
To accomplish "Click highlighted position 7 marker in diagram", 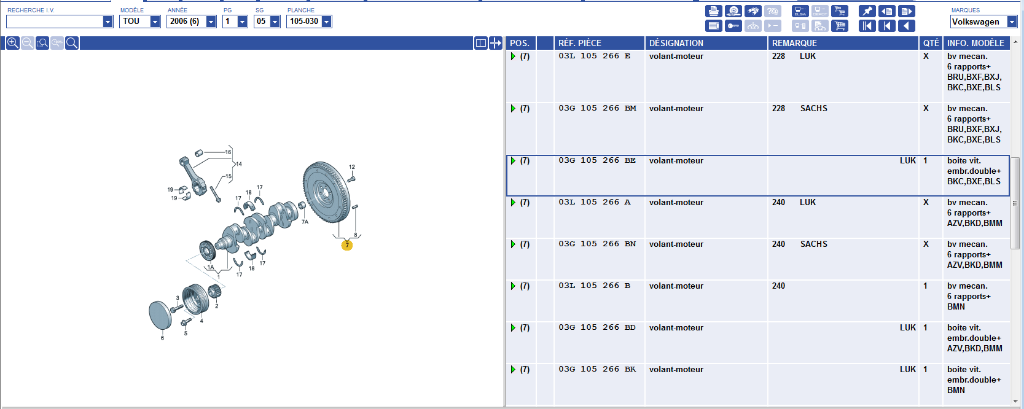I will click(347, 244).
